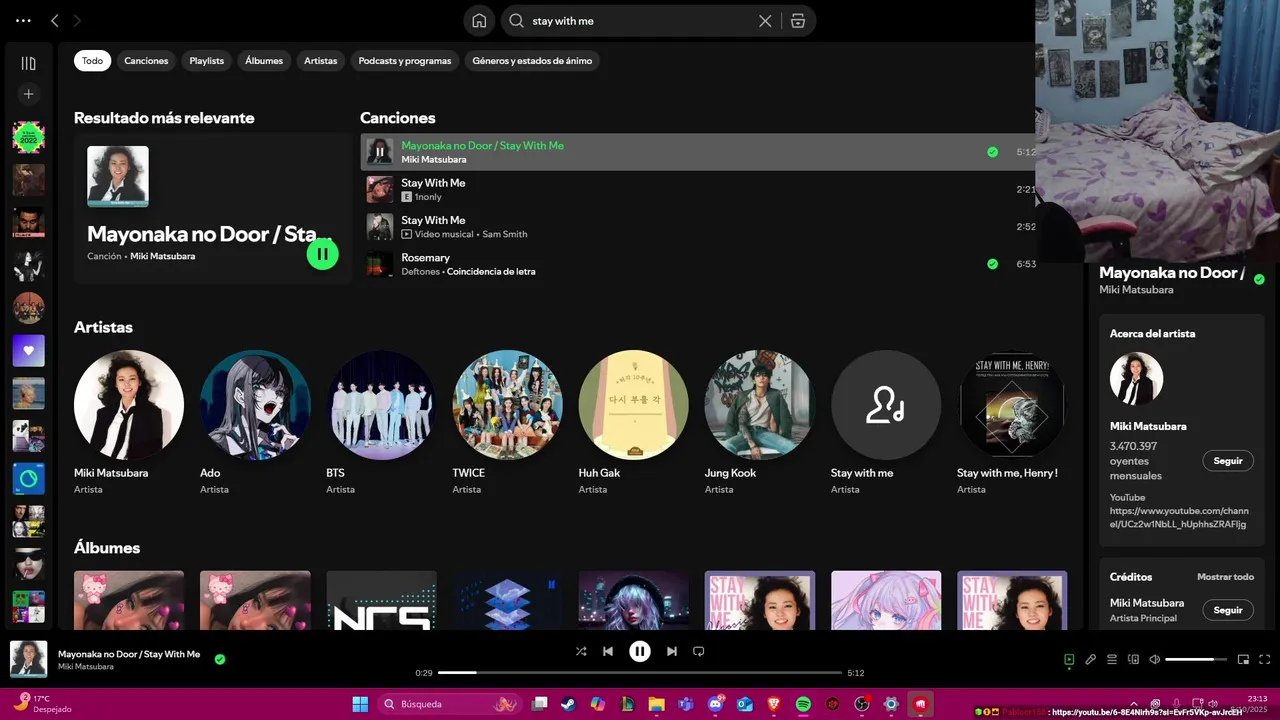This screenshot has width=1280, height=720.
Task: Open the Artistas section heading
Action: [x=103, y=327]
